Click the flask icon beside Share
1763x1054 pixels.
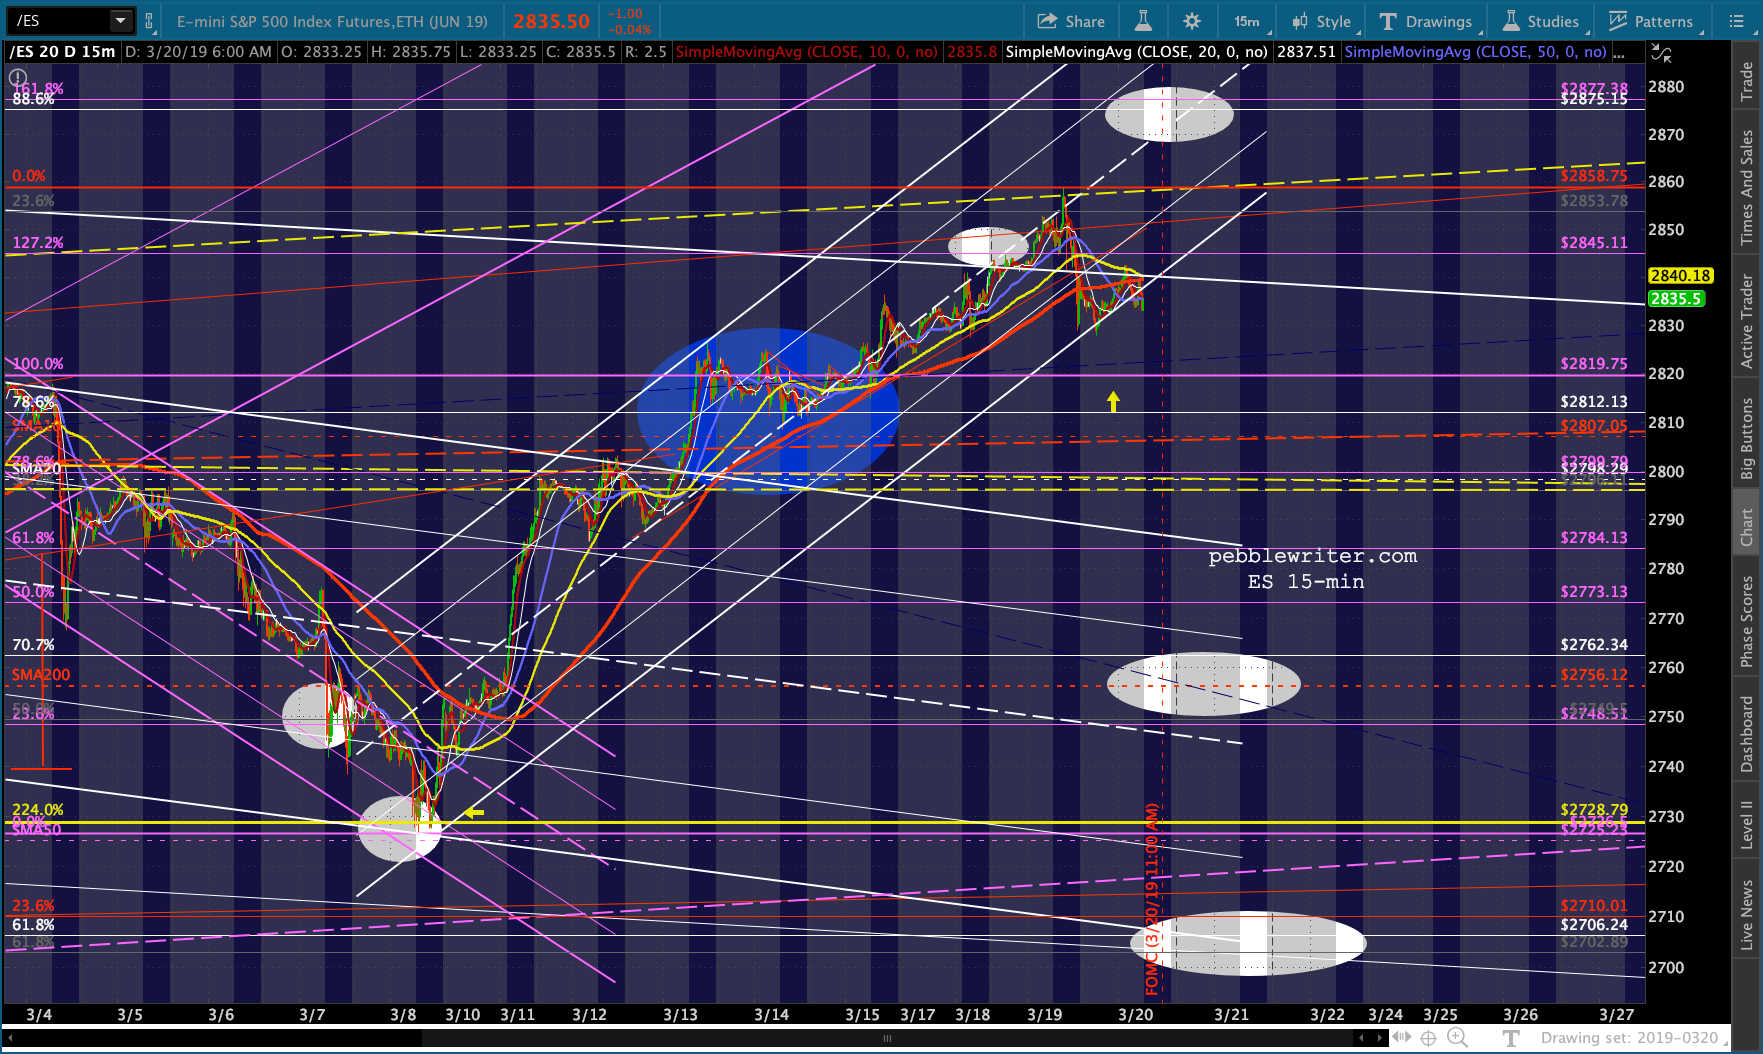[1143, 21]
